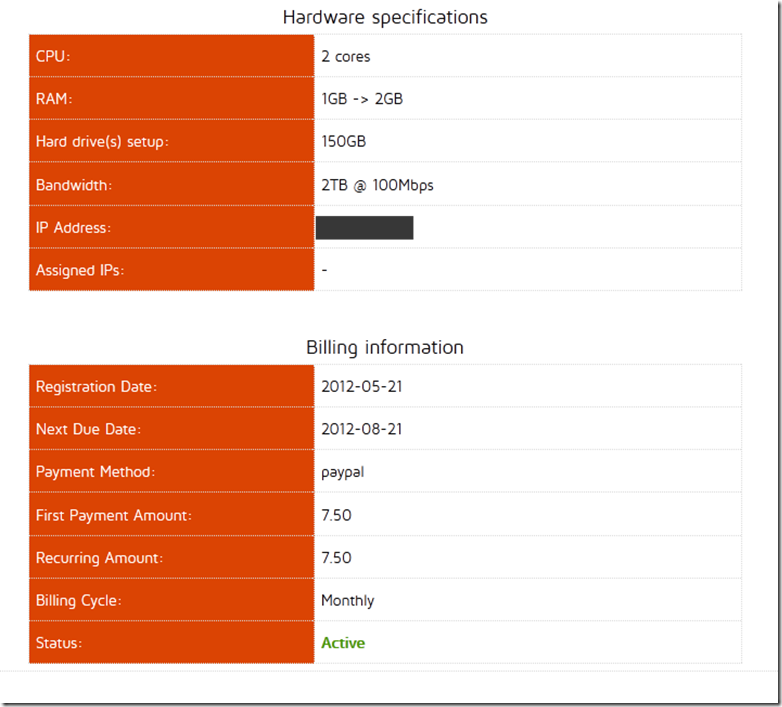Click the 'Billing information' heading
The width and height of the screenshot is (782, 707).
point(385,348)
